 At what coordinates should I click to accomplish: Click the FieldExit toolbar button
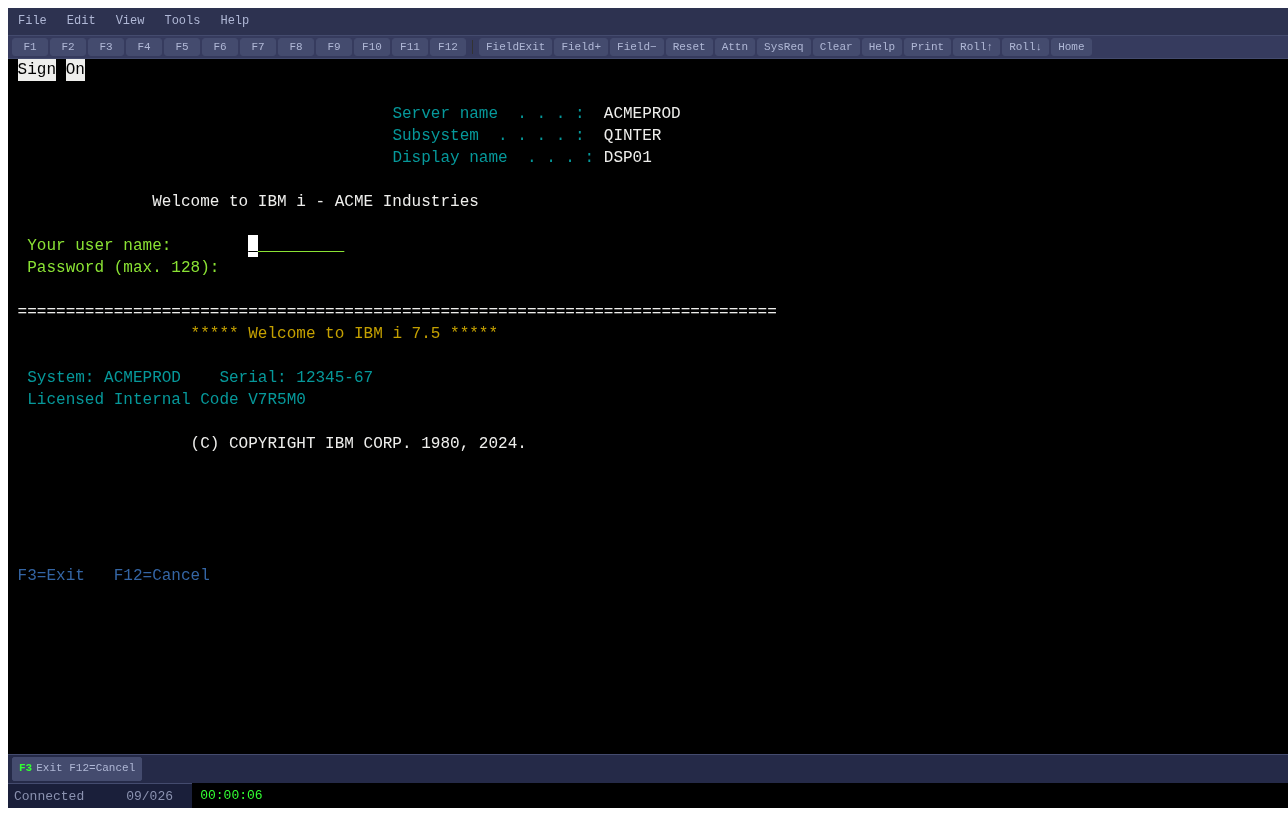click(516, 47)
